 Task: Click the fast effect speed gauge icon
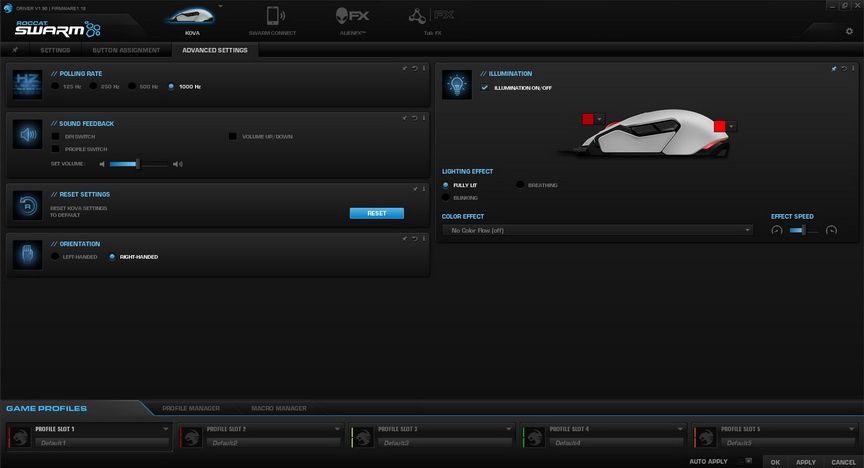pos(831,230)
